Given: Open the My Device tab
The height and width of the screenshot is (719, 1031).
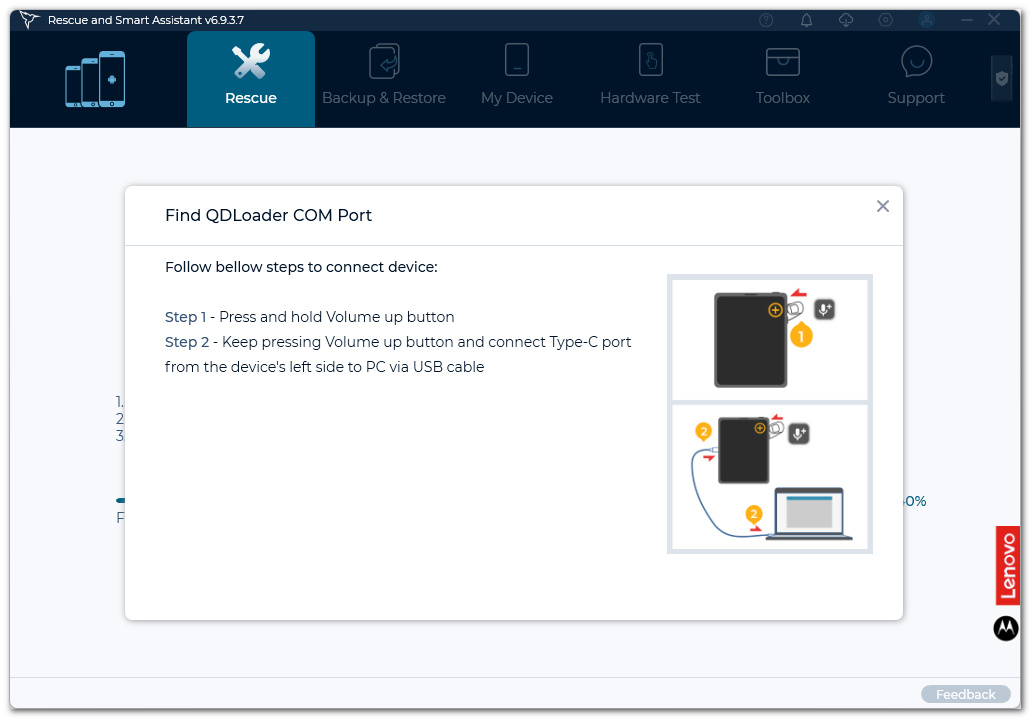Looking at the screenshot, I should 517,79.
